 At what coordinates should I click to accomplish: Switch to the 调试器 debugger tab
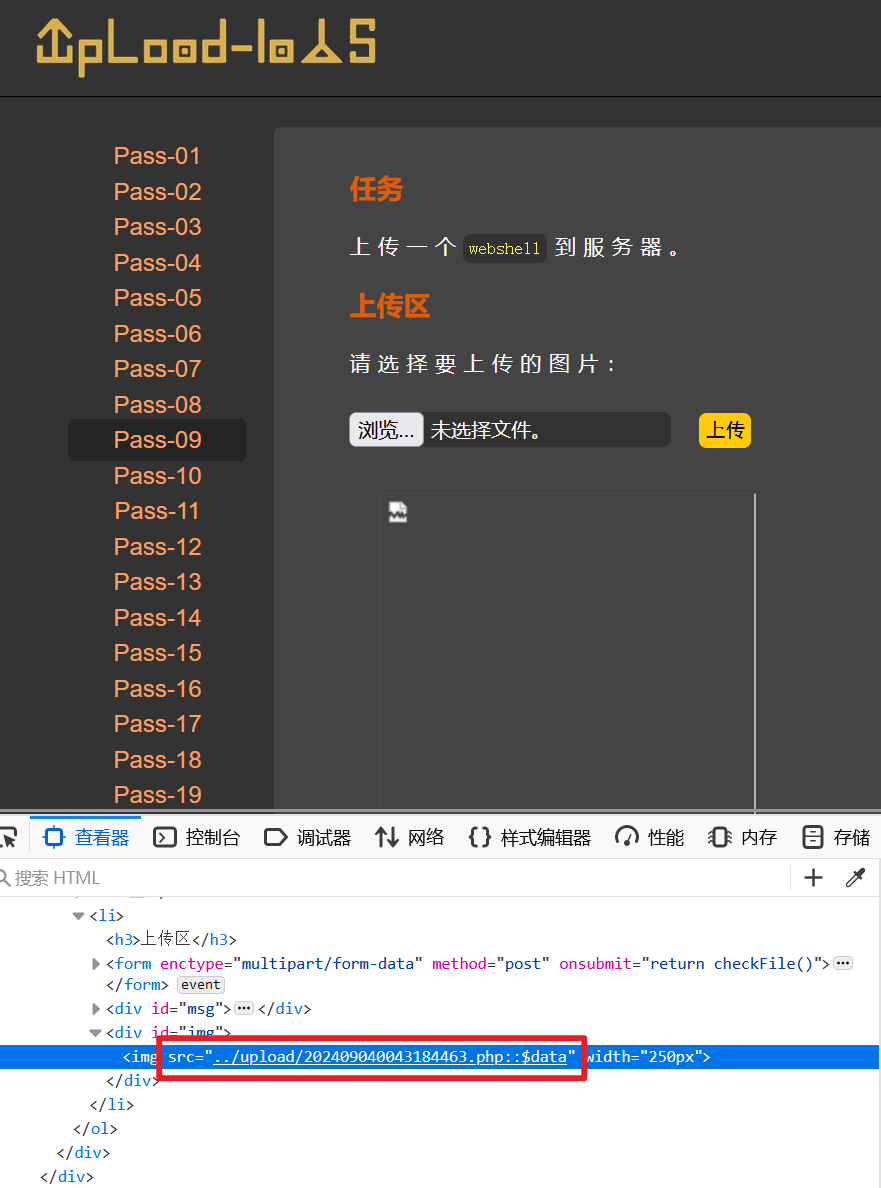(308, 837)
